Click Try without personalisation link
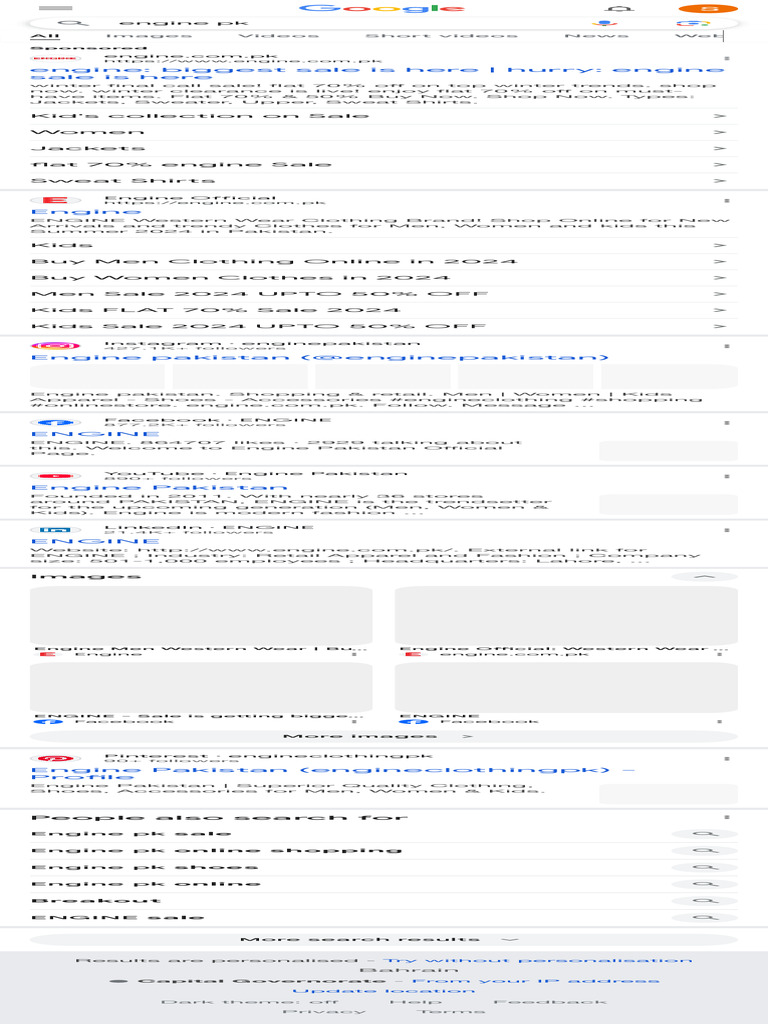Image resolution: width=768 pixels, height=1024 pixels. click(537, 960)
